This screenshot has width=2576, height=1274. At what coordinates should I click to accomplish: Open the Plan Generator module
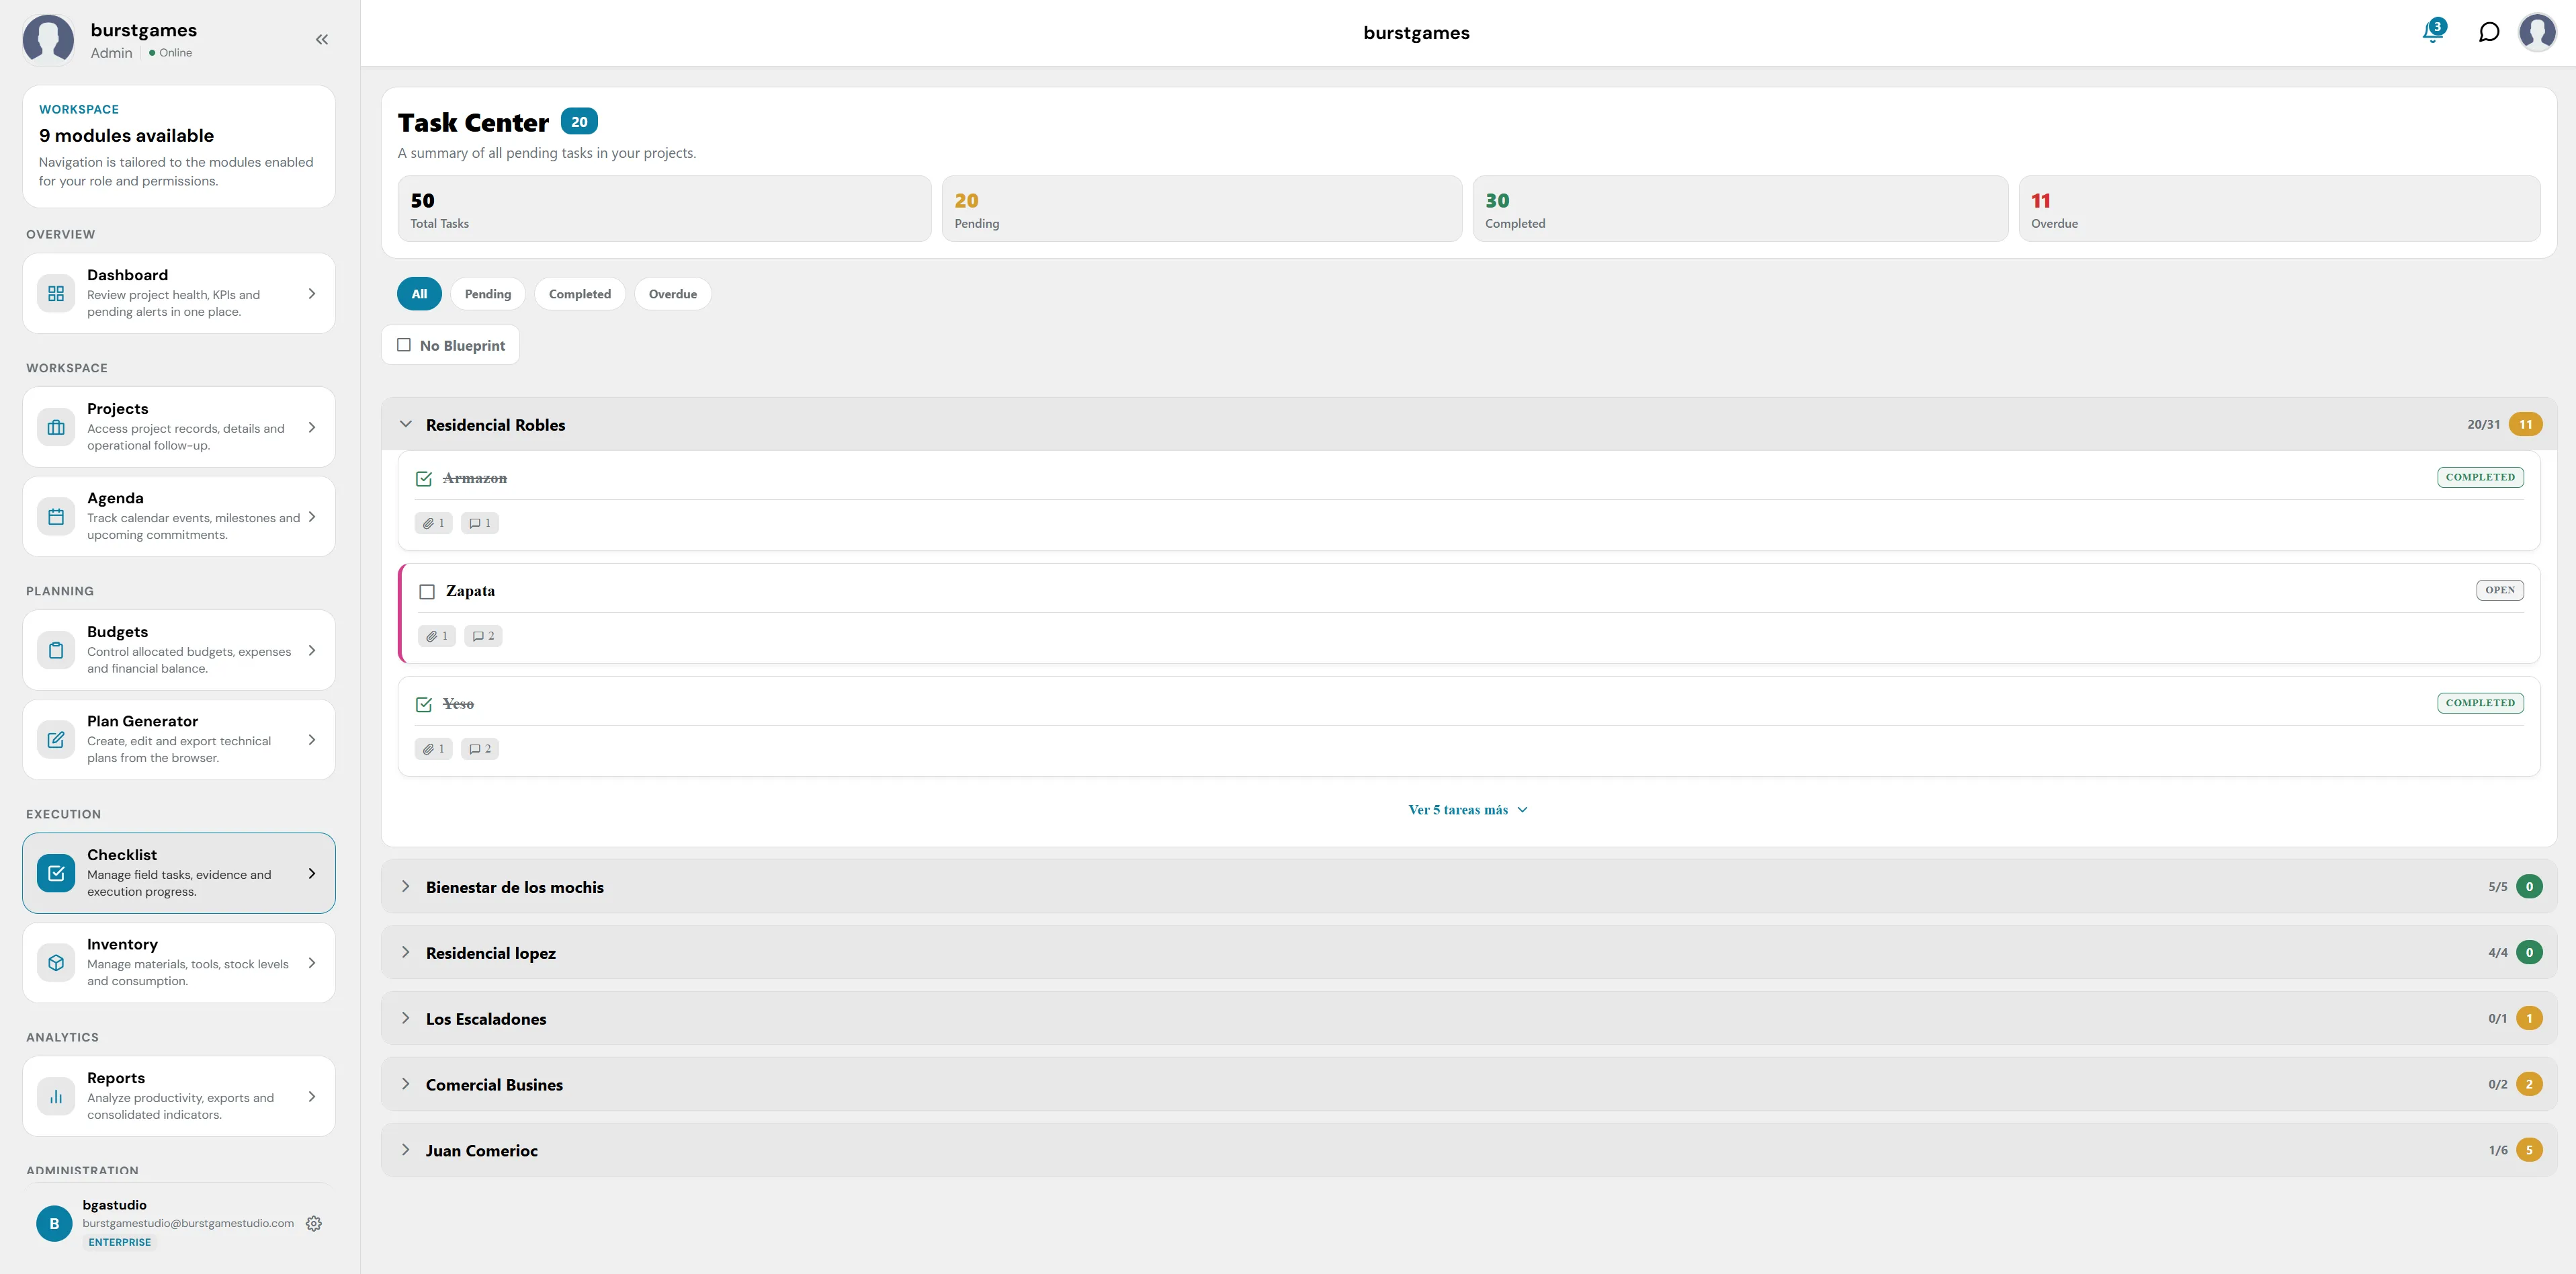(179, 739)
